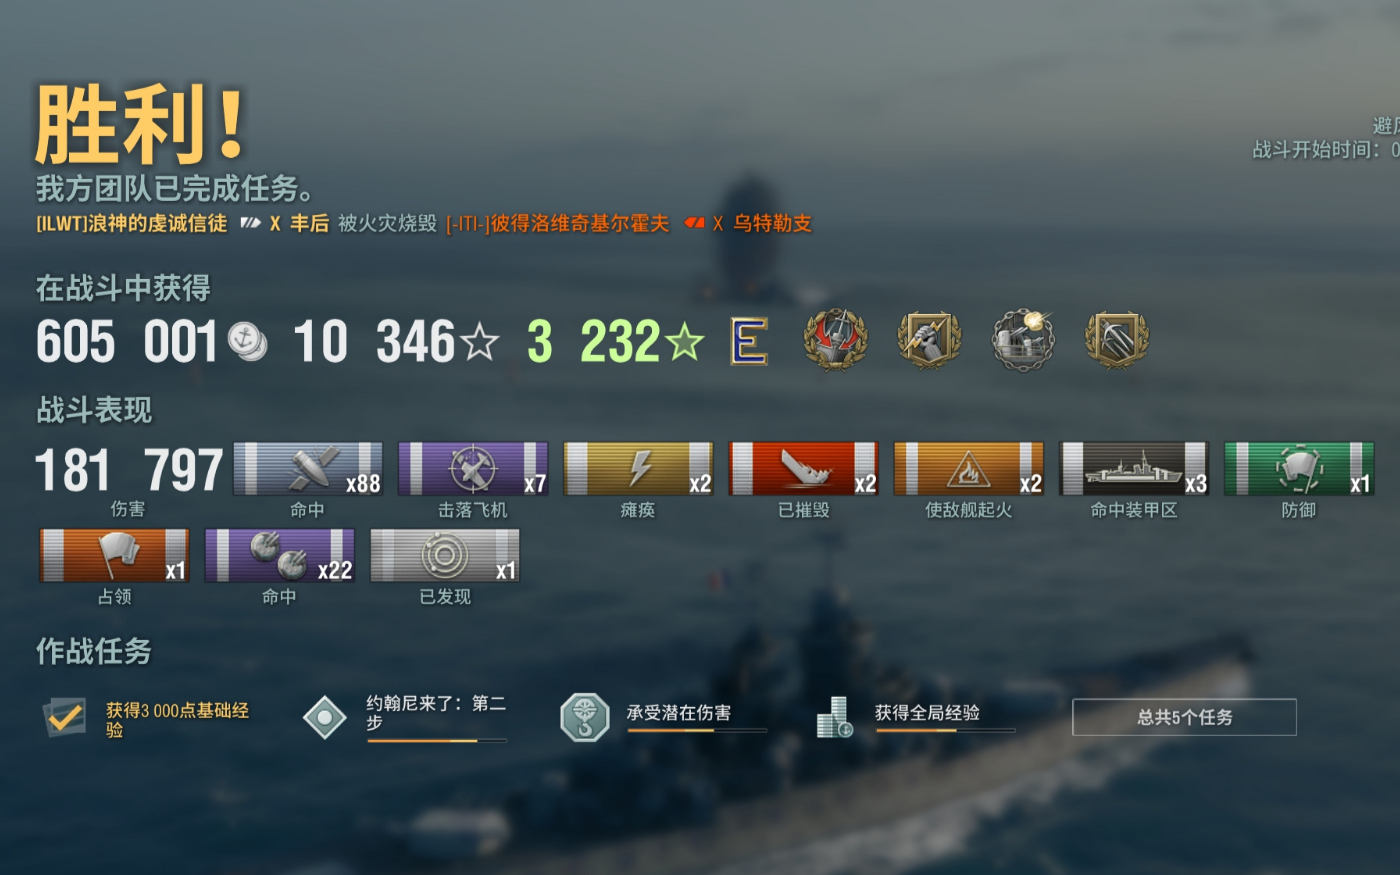
Task: Click the checked 获得3 000点基础经验 mission checkbox
Action: click(x=65, y=717)
